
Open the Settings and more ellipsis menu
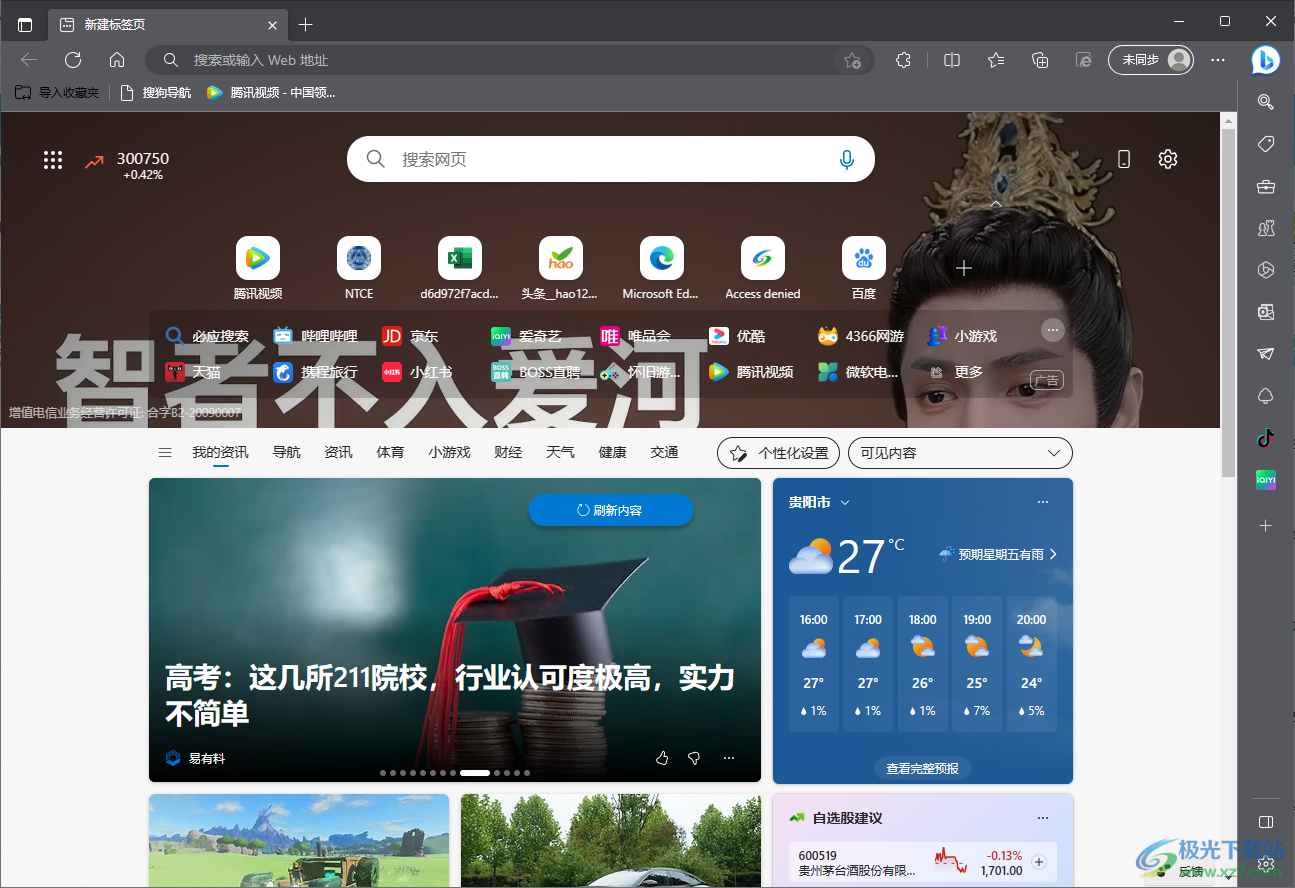(x=1218, y=60)
